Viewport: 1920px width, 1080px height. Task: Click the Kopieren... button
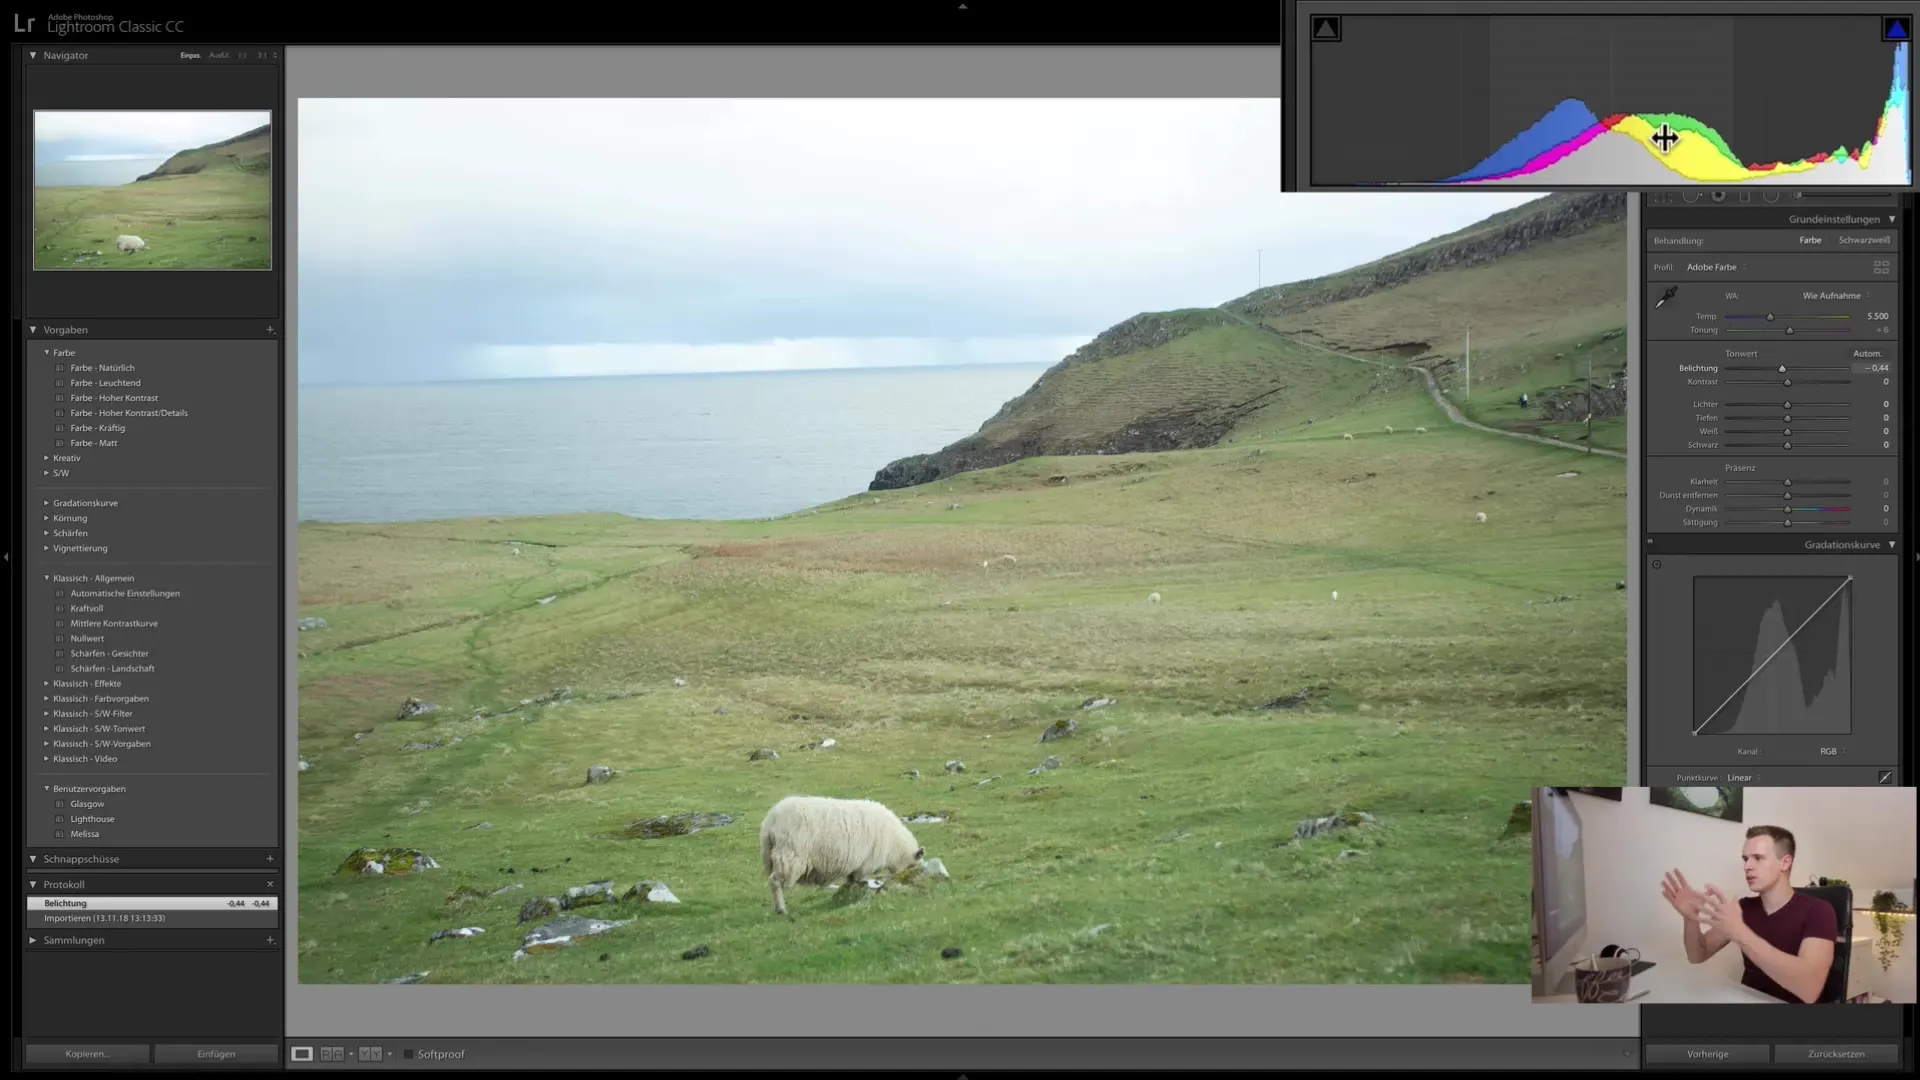tap(88, 1054)
